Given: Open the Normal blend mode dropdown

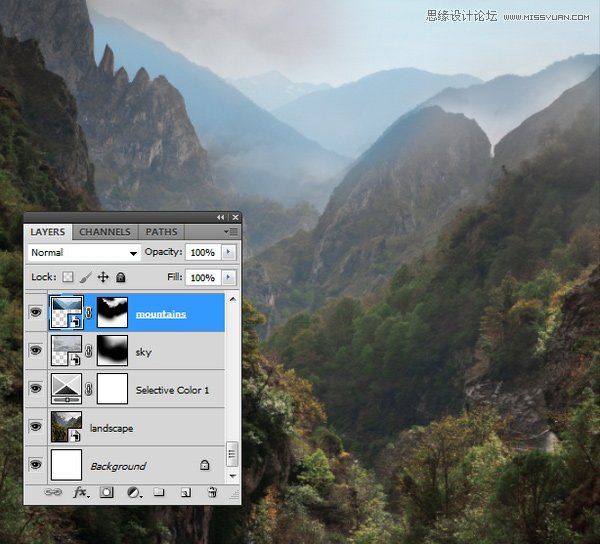Looking at the screenshot, I should coord(84,252).
